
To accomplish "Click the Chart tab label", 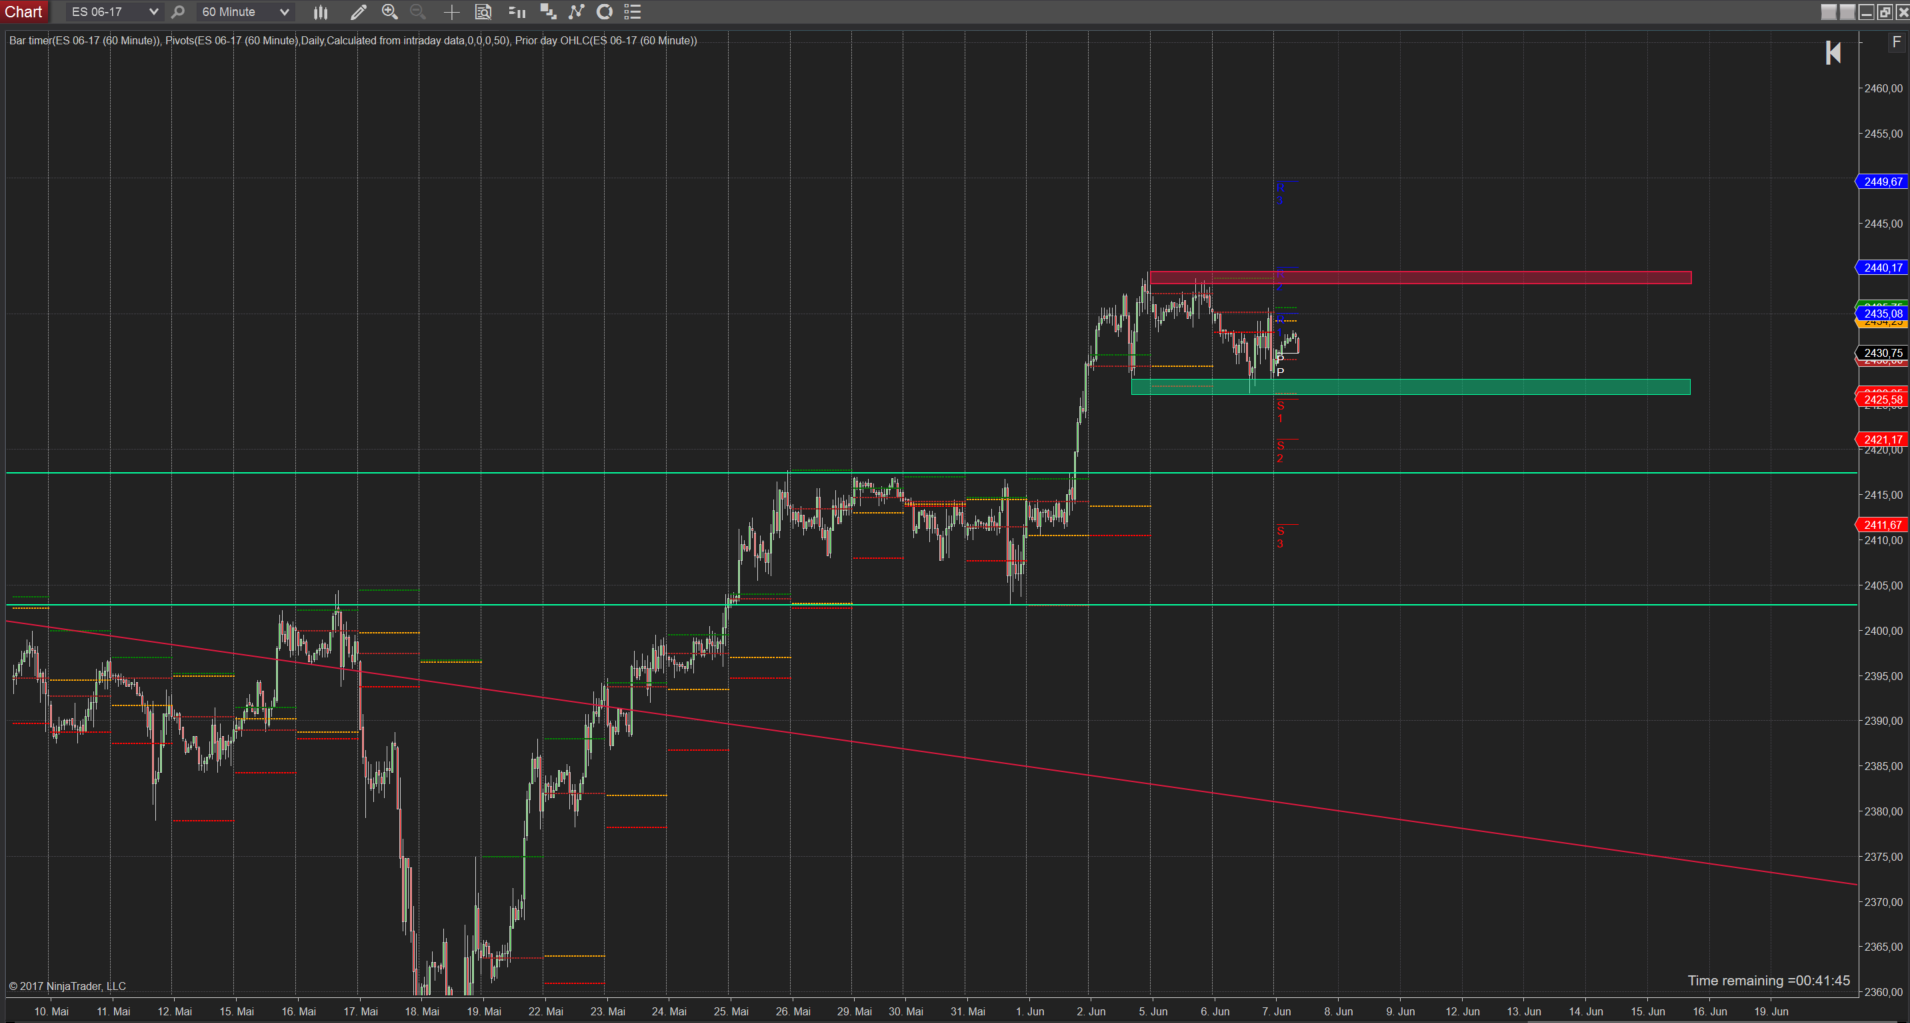I will pyautogui.click(x=24, y=12).
